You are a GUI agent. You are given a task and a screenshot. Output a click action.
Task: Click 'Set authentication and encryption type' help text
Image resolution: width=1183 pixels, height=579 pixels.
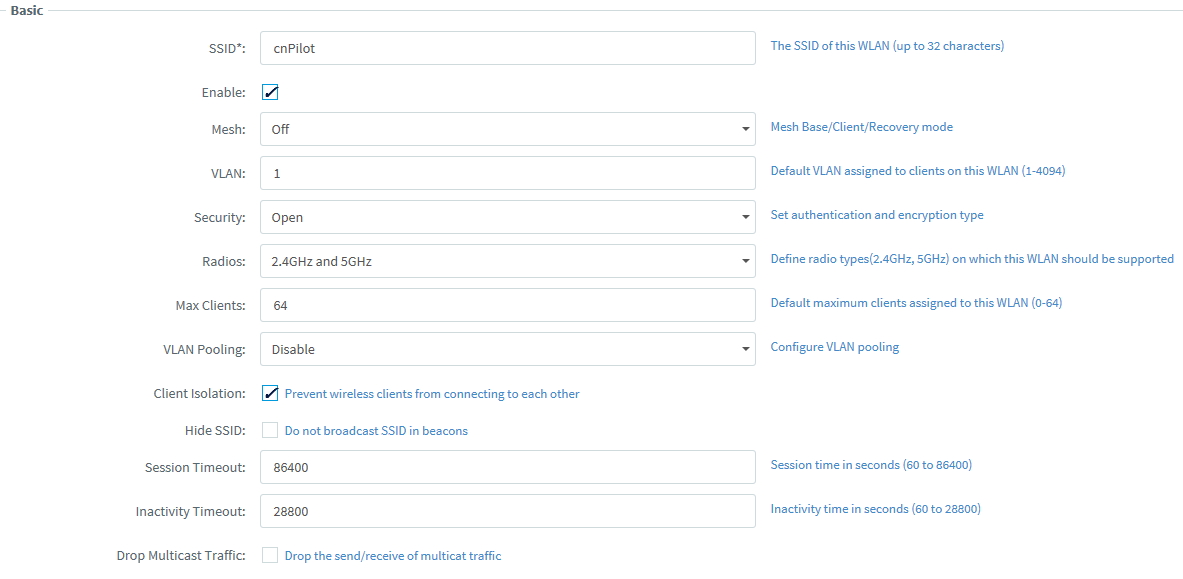point(877,215)
